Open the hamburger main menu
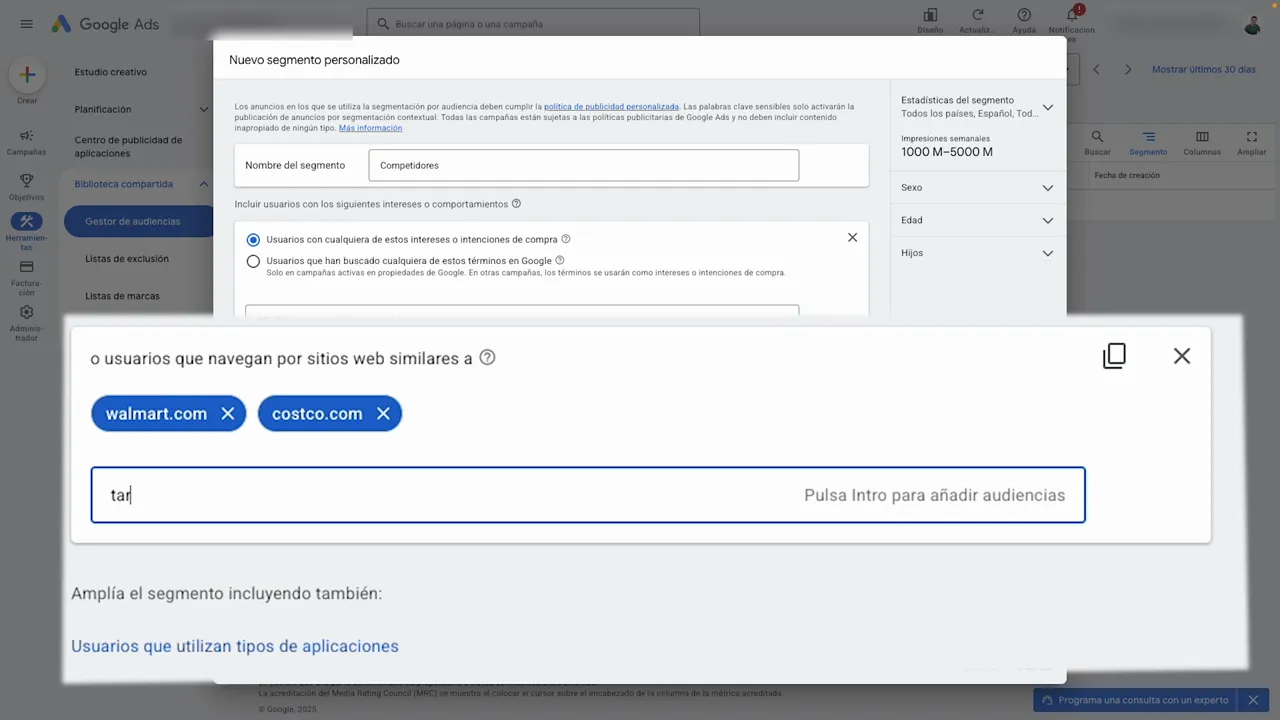The height and width of the screenshot is (720, 1280). [27, 24]
